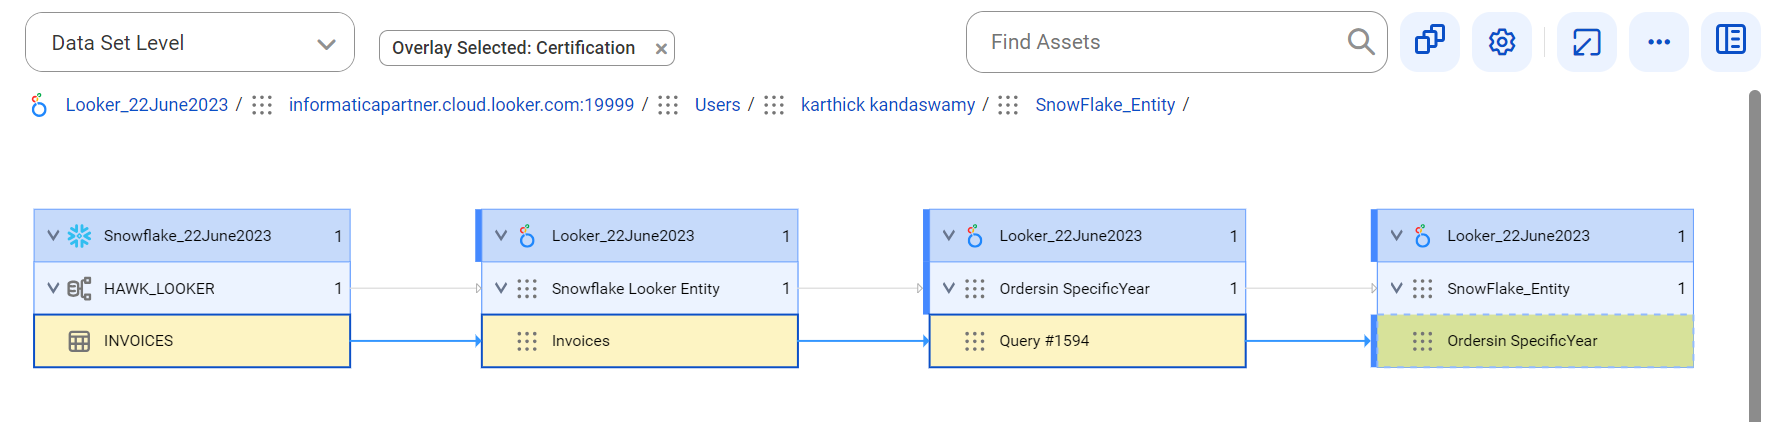The image size is (1774, 422).
Task: Open the settings gear icon
Action: [1502, 42]
